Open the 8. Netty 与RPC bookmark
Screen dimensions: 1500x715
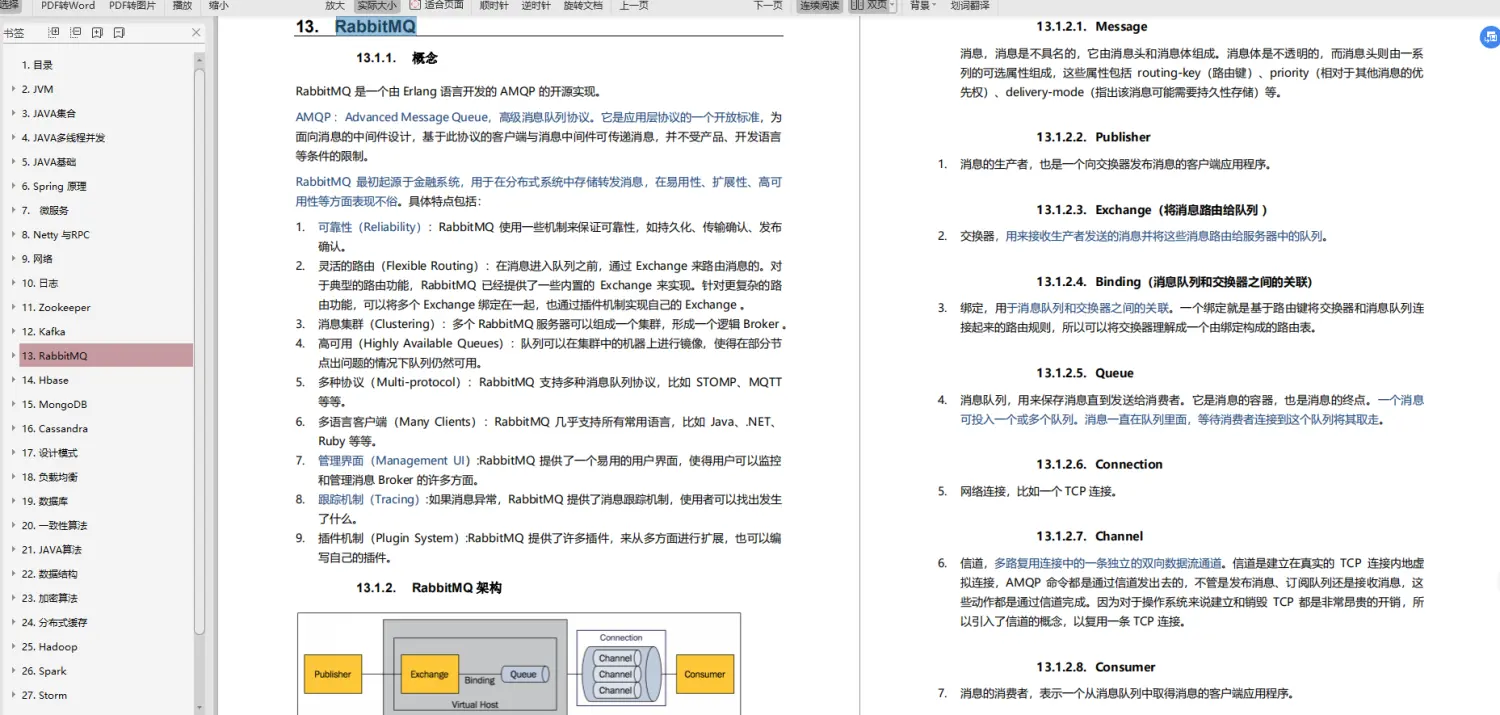pyautogui.click(x=55, y=235)
